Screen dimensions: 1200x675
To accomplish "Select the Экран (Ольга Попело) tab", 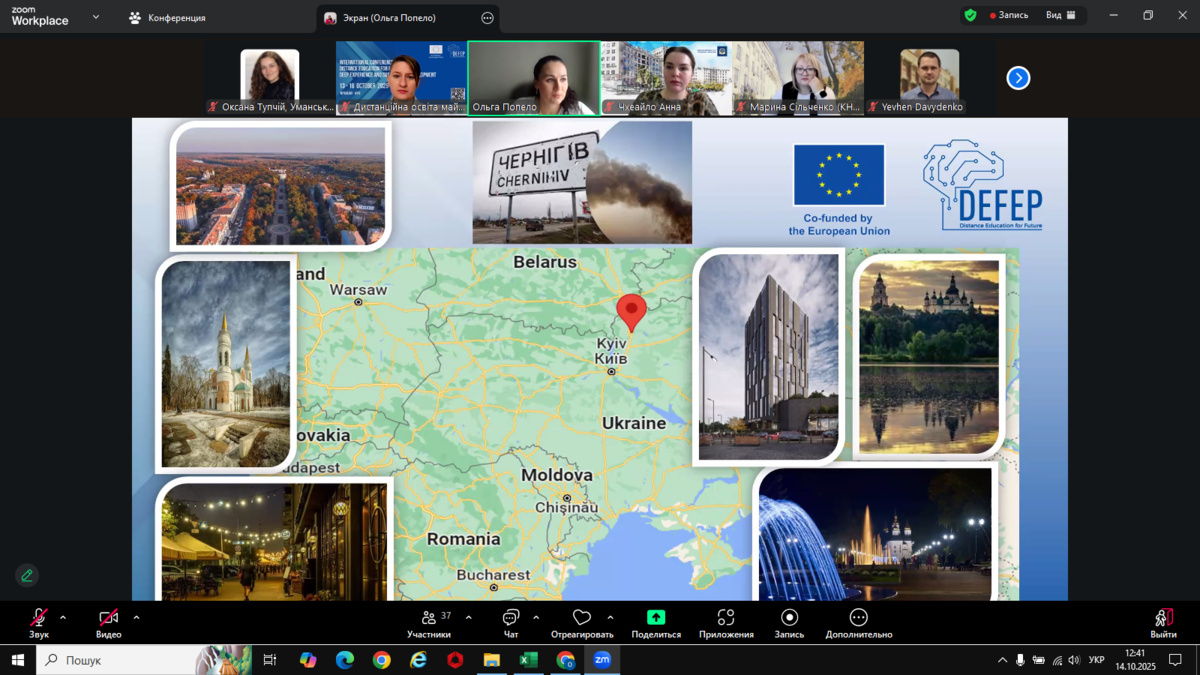I will point(398,18).
